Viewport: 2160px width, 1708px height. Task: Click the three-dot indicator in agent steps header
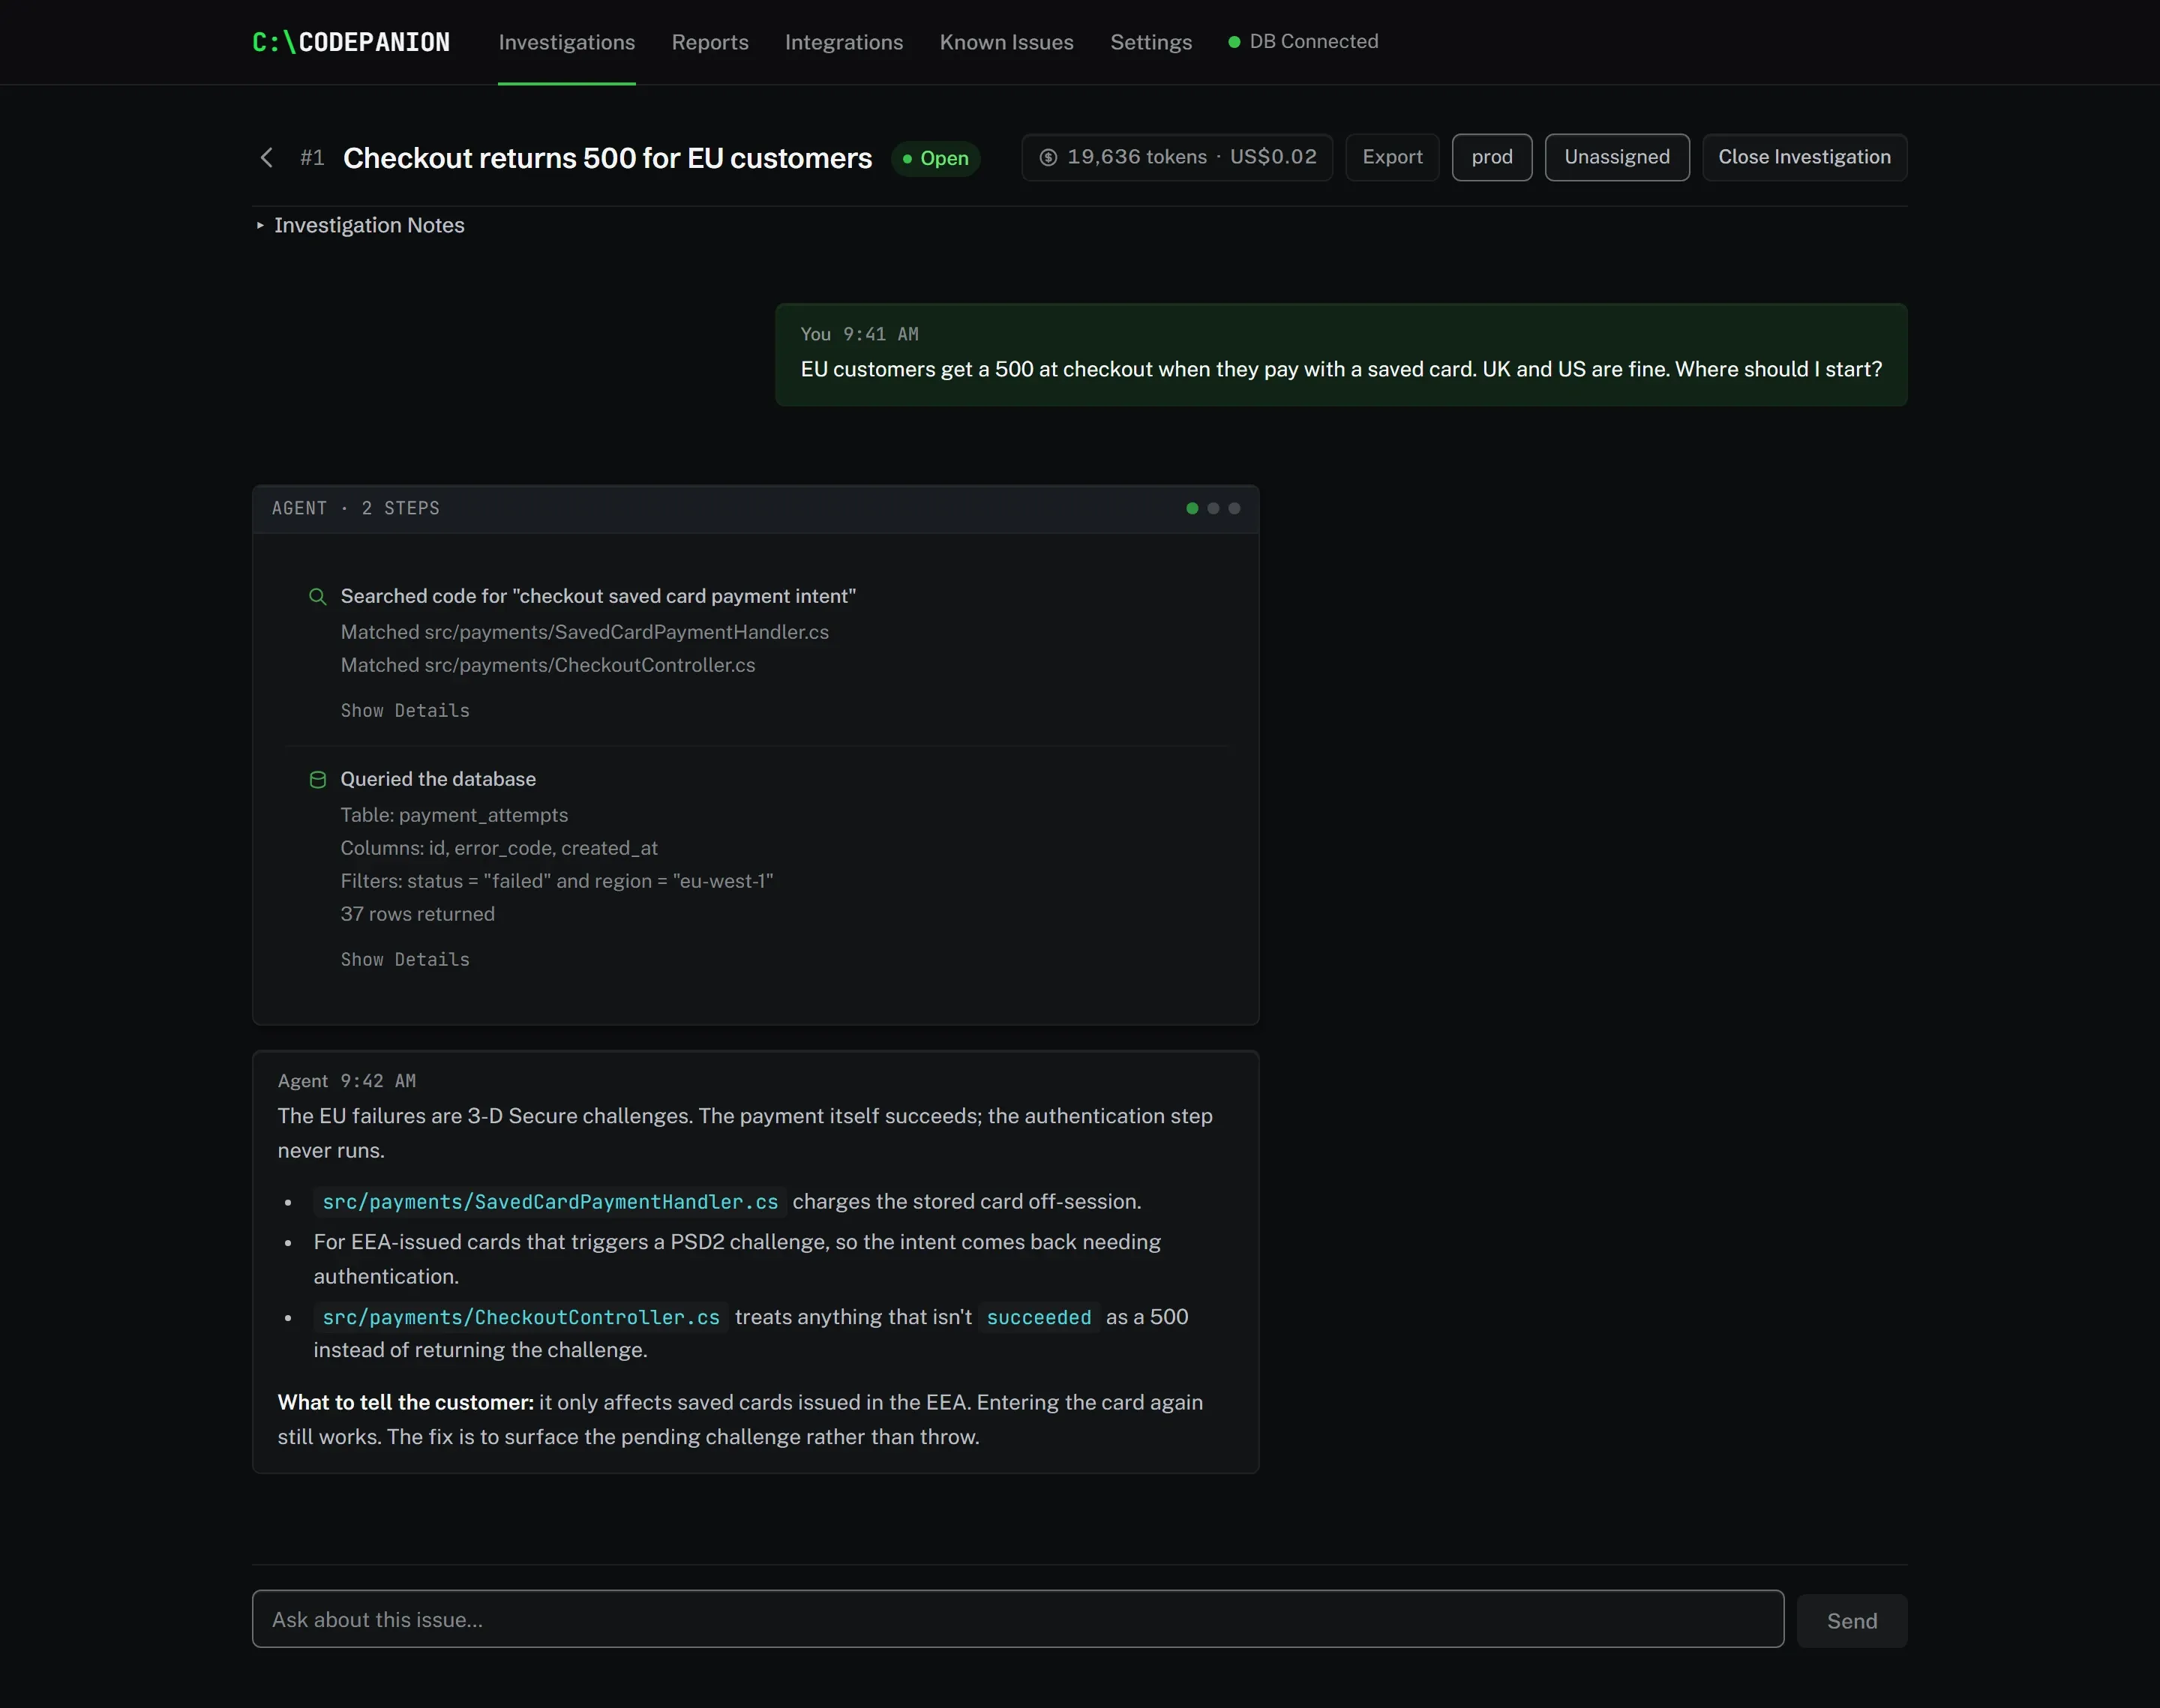click(1212, 508)
